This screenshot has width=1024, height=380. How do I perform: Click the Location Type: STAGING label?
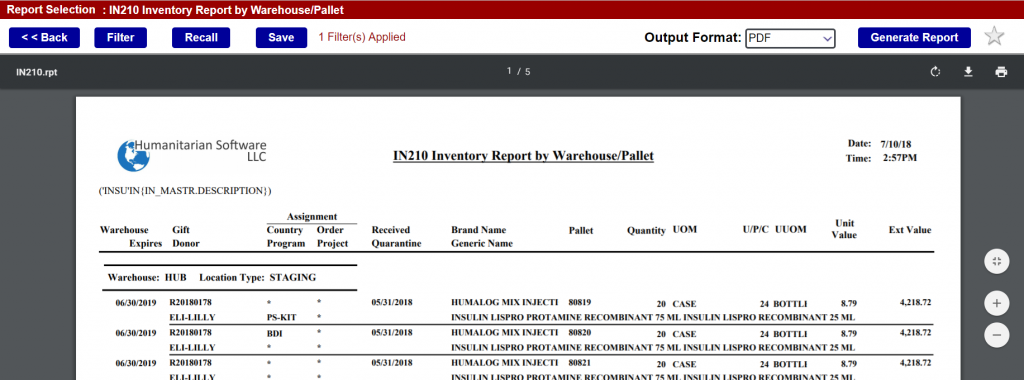click(x=257, y=277)
